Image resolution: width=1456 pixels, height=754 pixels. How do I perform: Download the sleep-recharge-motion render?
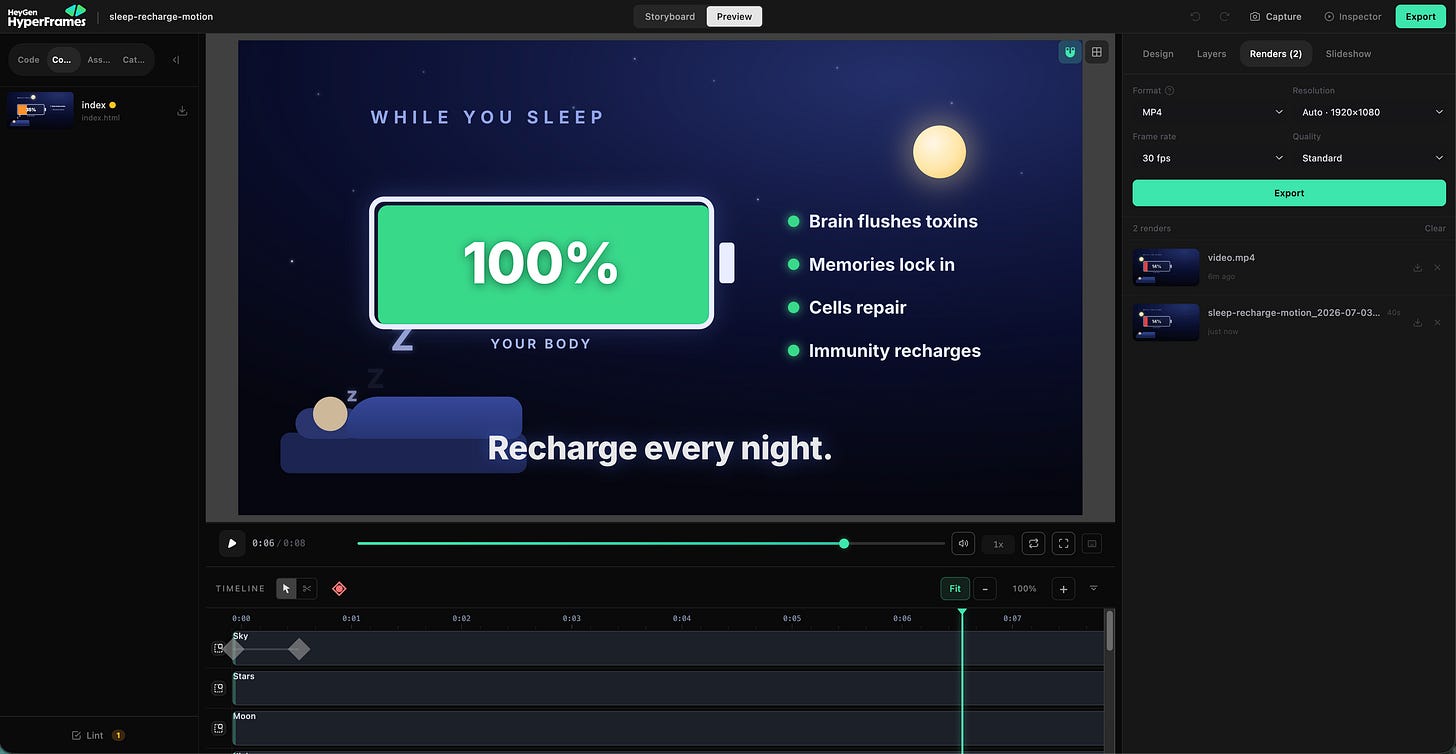coord(1417,323)
